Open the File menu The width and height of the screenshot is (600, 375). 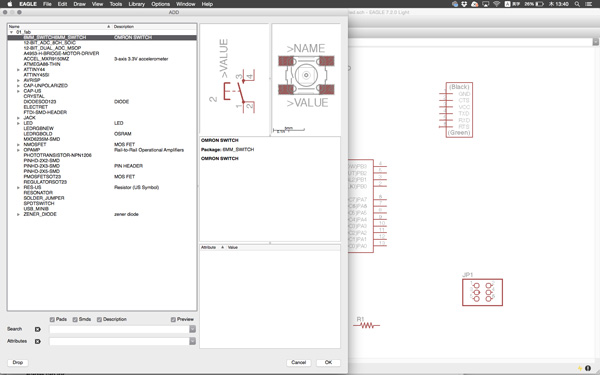[47, 4]
